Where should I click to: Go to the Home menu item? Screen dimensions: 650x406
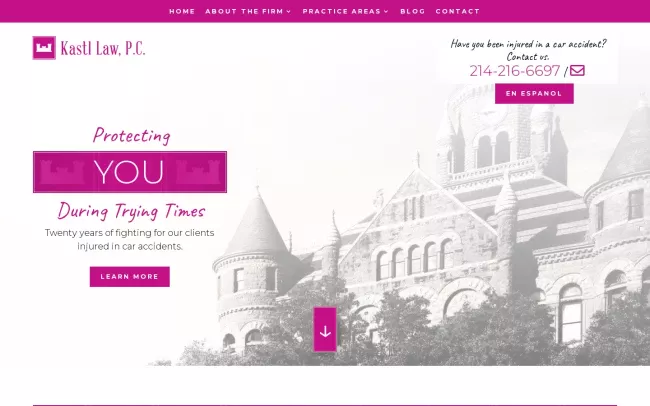coord(182,12)
